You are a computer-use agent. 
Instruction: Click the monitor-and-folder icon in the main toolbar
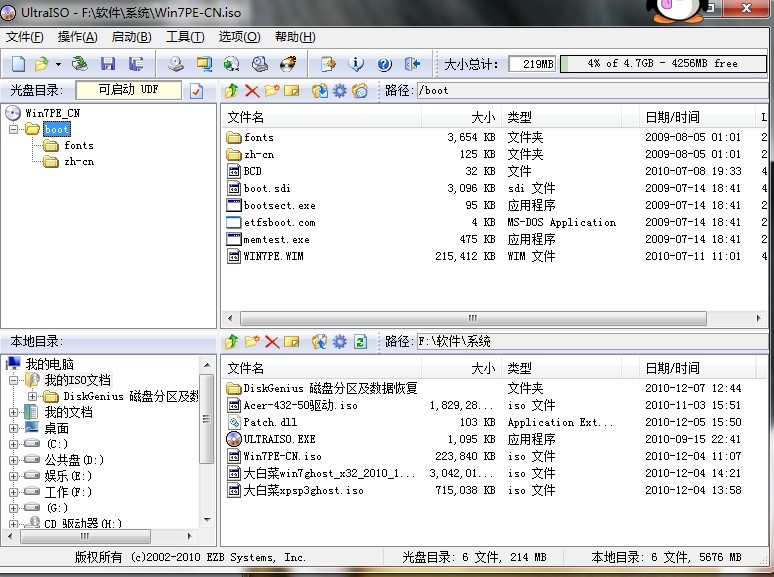tap(204, 64)
